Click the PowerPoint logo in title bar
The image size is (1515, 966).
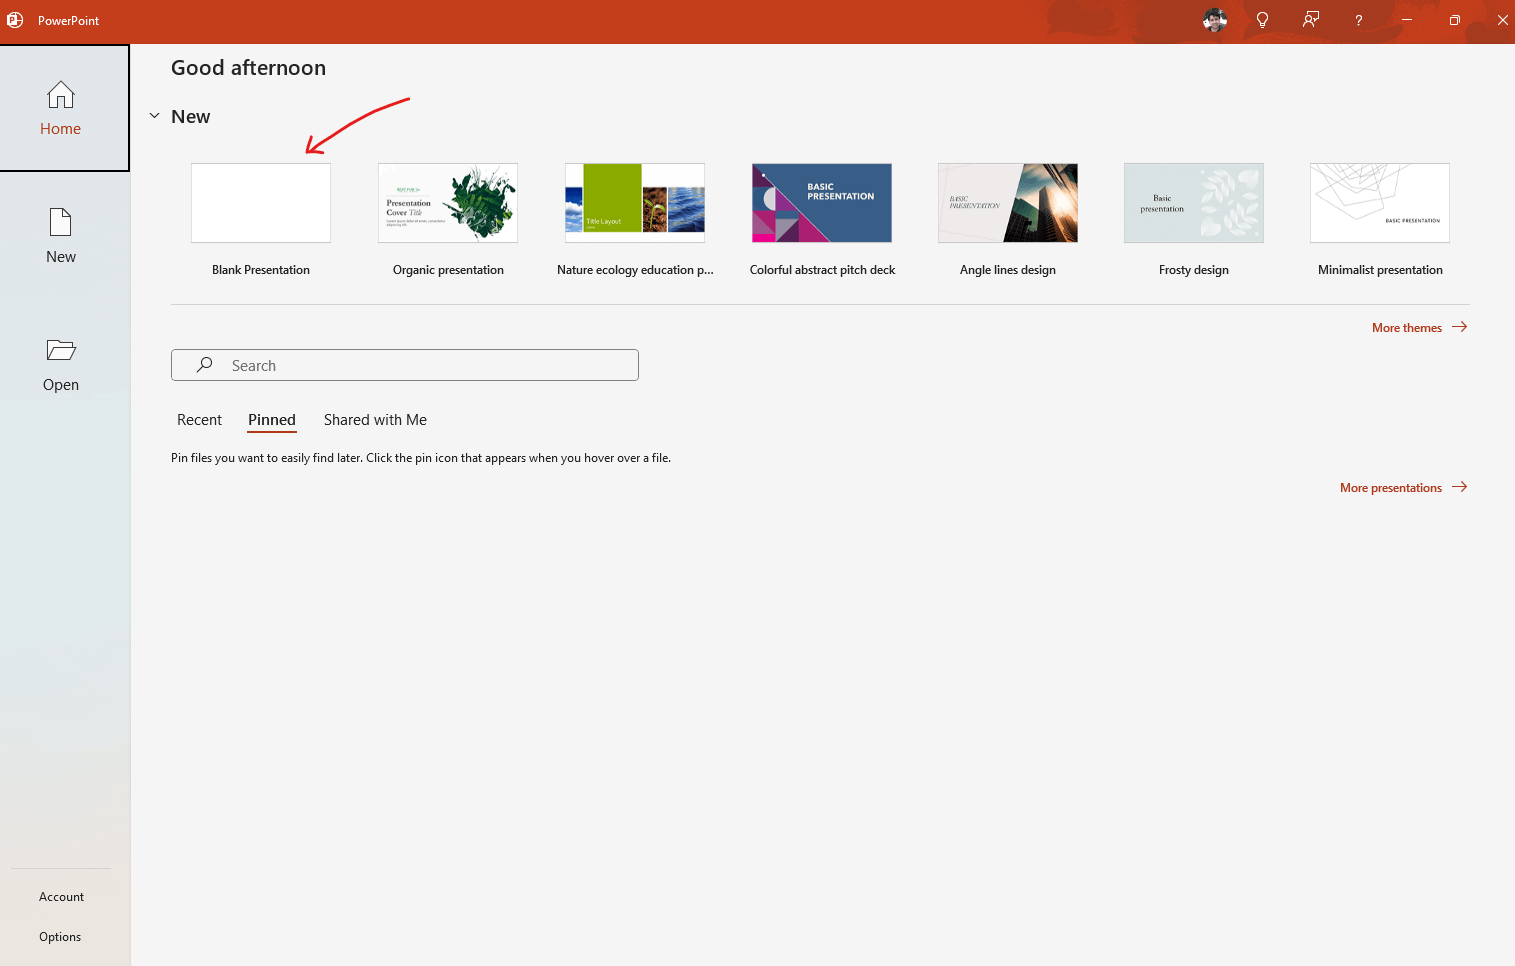(15, 20)
